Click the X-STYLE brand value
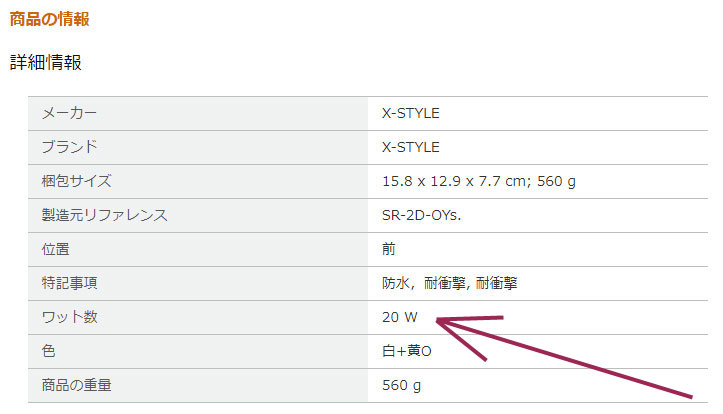723x414 pixels. (x=410, y=148)
